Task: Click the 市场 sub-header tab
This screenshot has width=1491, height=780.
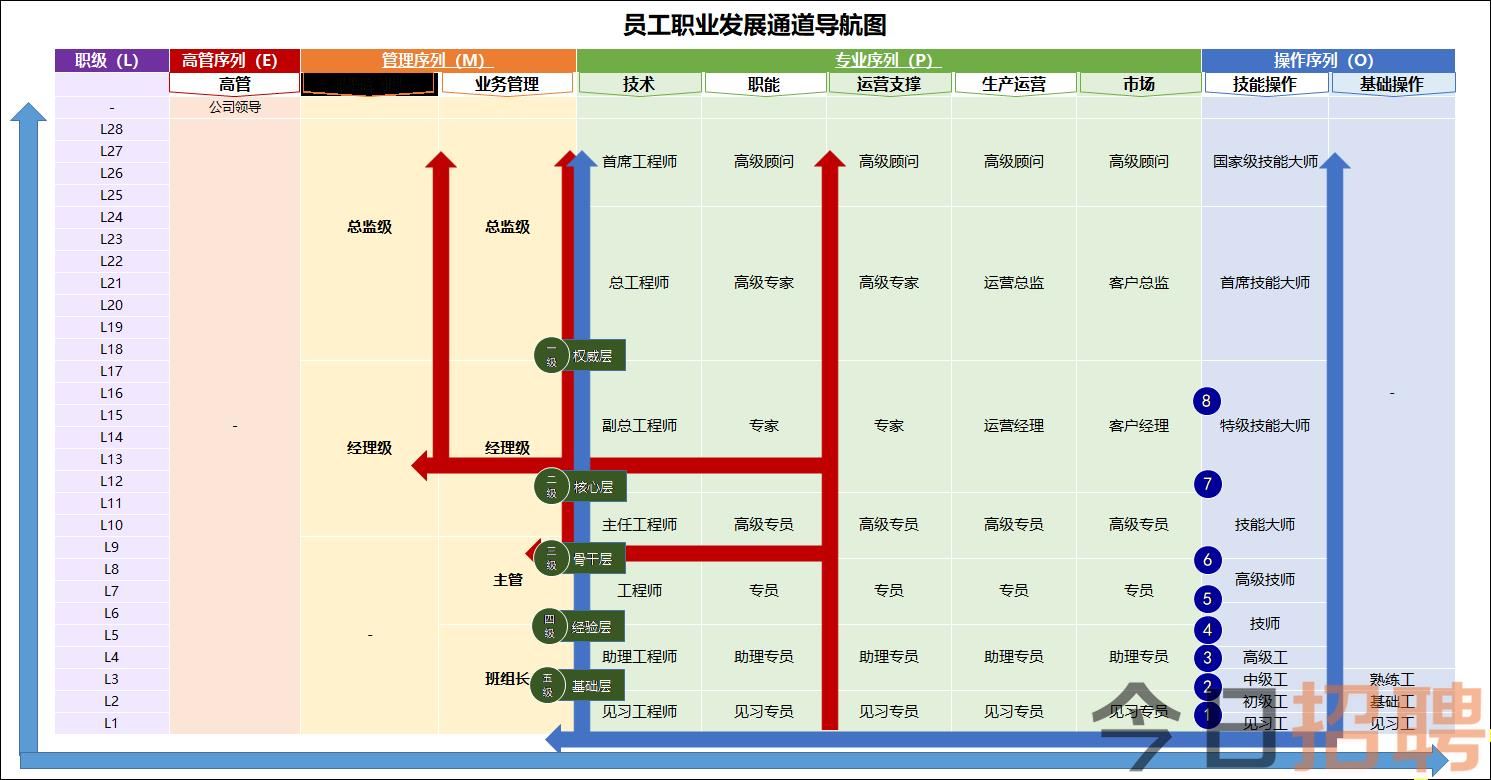Action: [1139, 84]
